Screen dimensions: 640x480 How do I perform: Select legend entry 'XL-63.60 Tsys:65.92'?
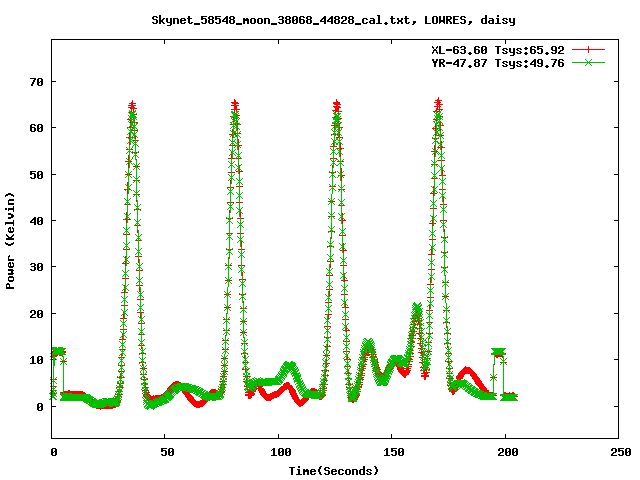pos(498,50)
